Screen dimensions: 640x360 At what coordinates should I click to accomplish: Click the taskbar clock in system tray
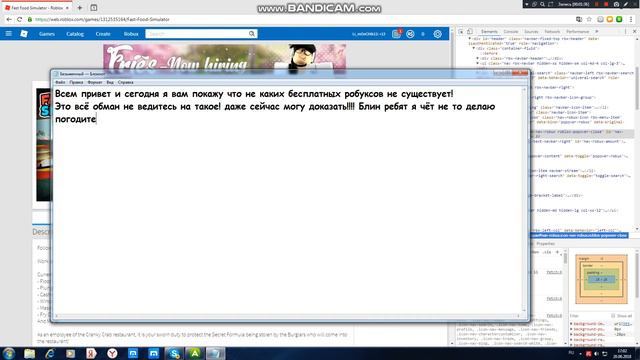[x=622, y=353]
